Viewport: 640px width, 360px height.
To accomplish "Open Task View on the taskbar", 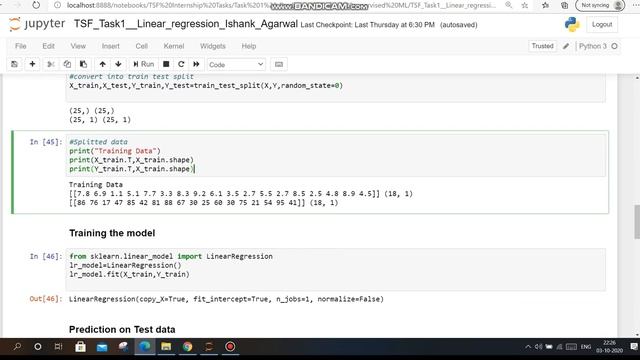I will pos(58,347).
